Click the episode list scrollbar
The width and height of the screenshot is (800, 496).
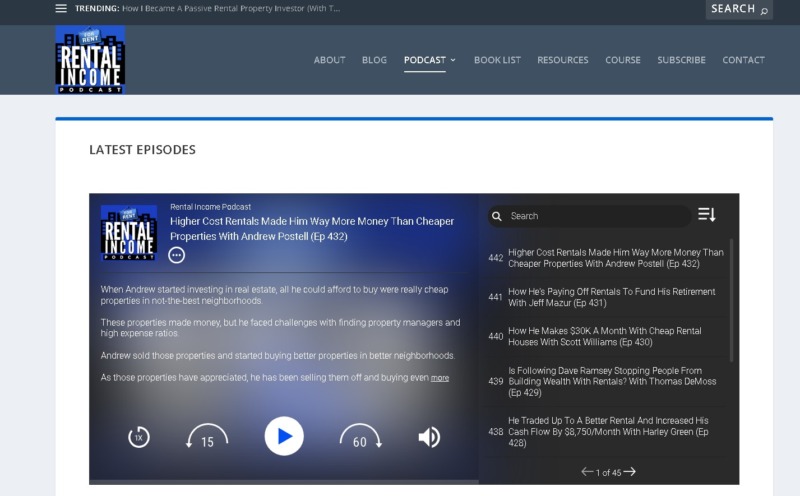click(x=732, y=300)
